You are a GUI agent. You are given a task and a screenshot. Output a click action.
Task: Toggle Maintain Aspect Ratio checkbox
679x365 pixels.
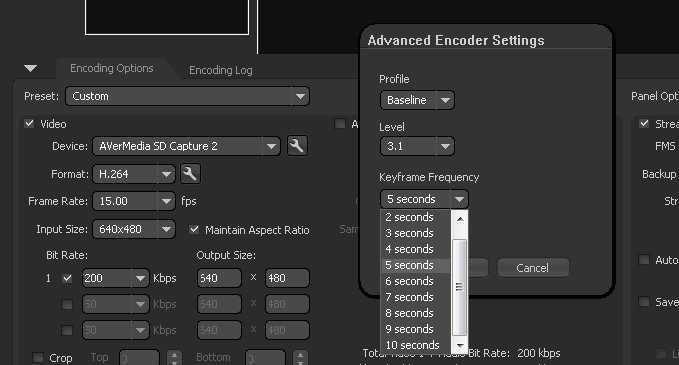pos(194,229)
